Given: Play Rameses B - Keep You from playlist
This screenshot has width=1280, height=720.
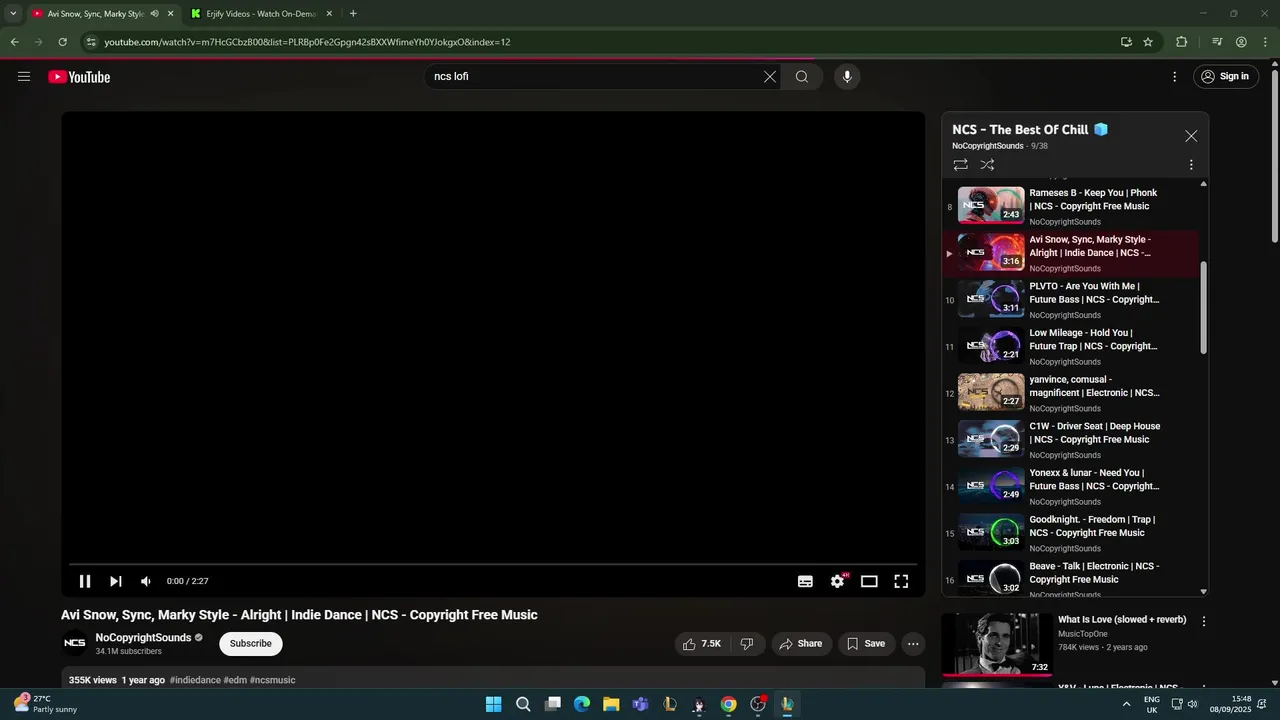Looking at the screenshot, I should point(1072,207).
